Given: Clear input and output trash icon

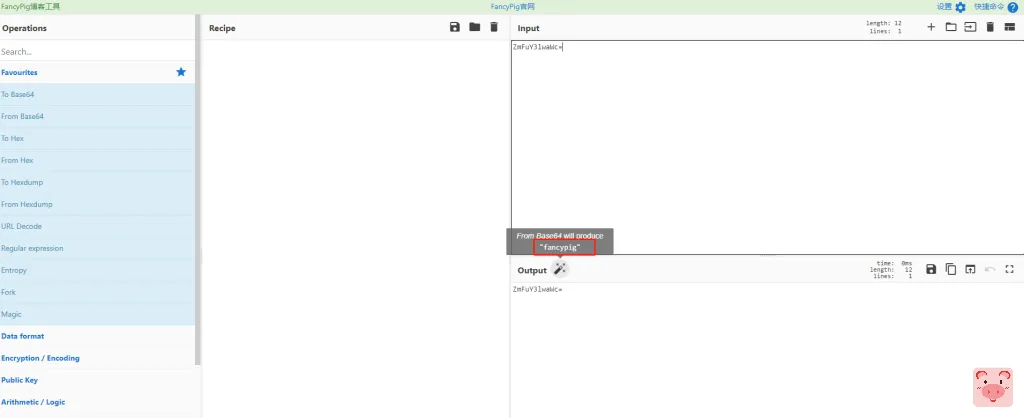Looking at the screenshot, I should pyautogui.click(x=990, y=27).
